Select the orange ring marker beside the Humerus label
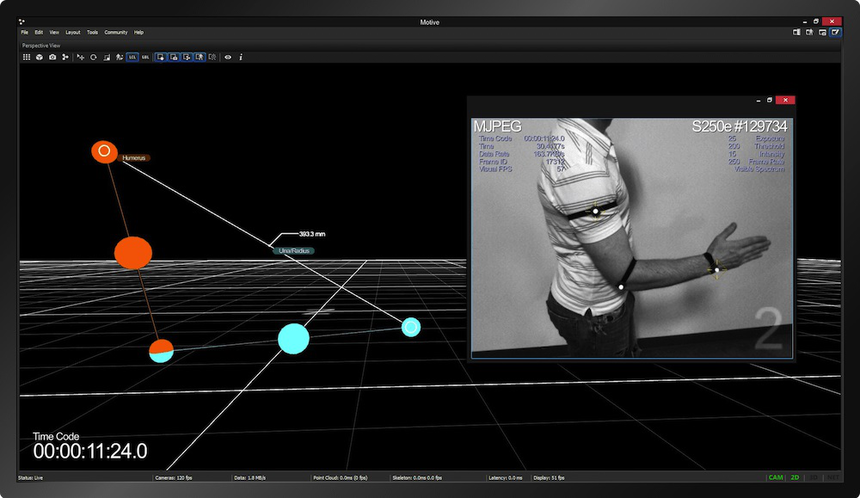860x498 pixels. click(104, 151)
